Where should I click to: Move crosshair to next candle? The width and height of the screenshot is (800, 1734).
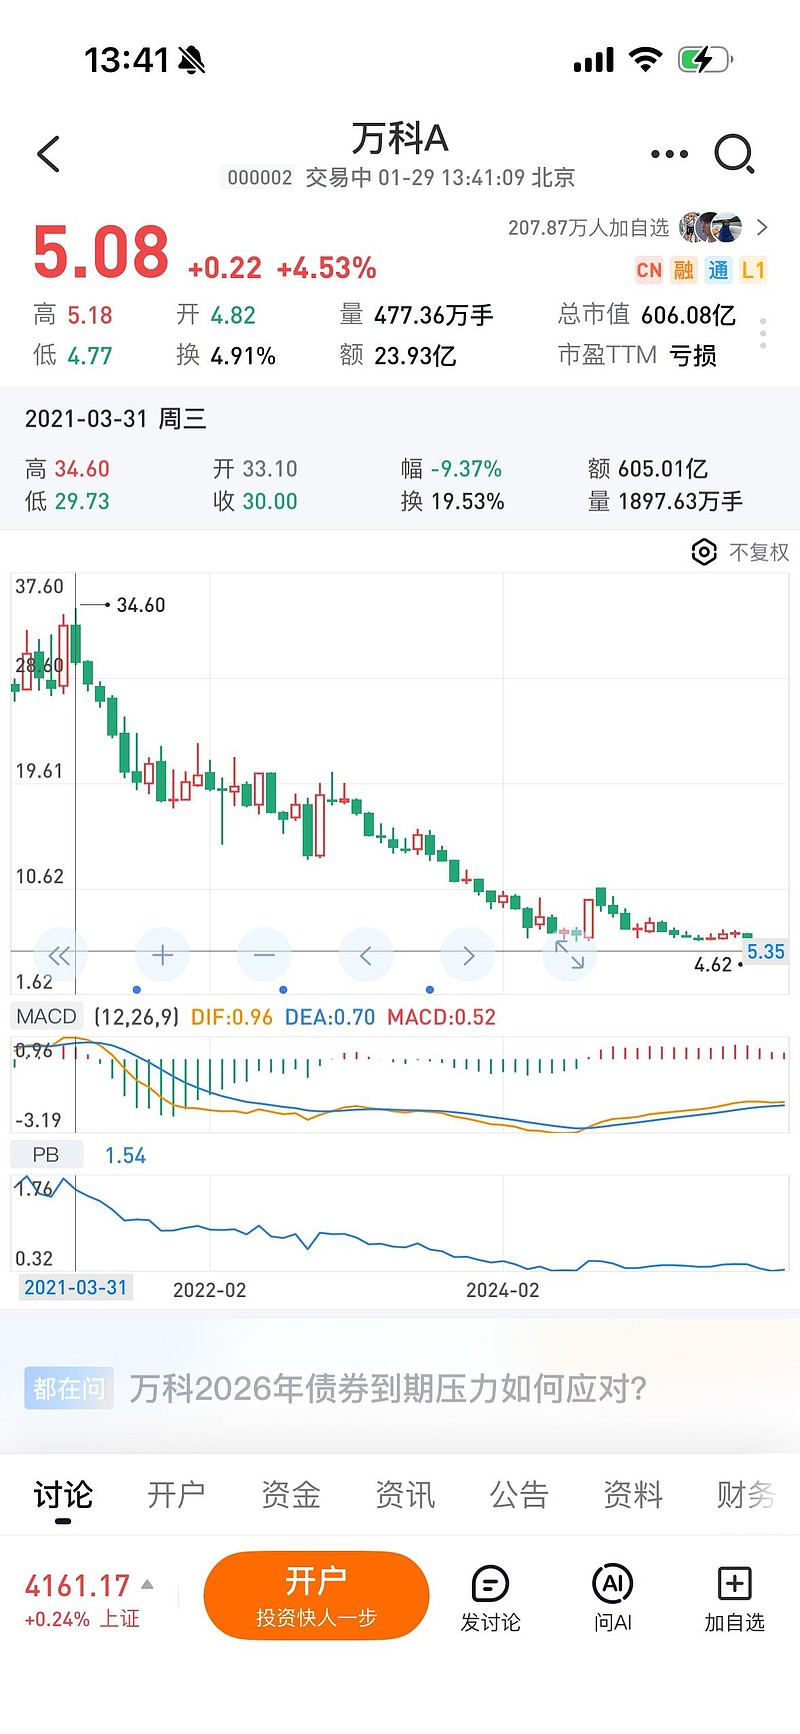coord(468,956)
